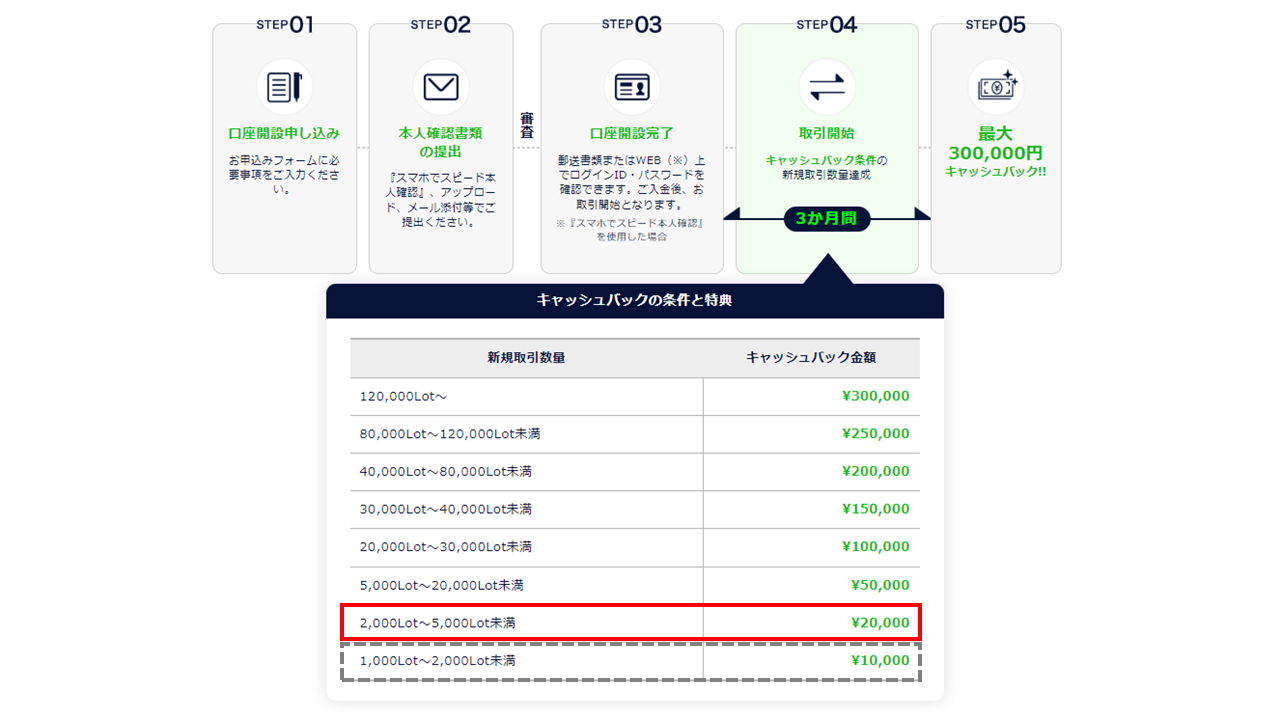1280x720 pixels.
Task: Click the 120,000Lot～ row cell
Action: click(526, 396)
